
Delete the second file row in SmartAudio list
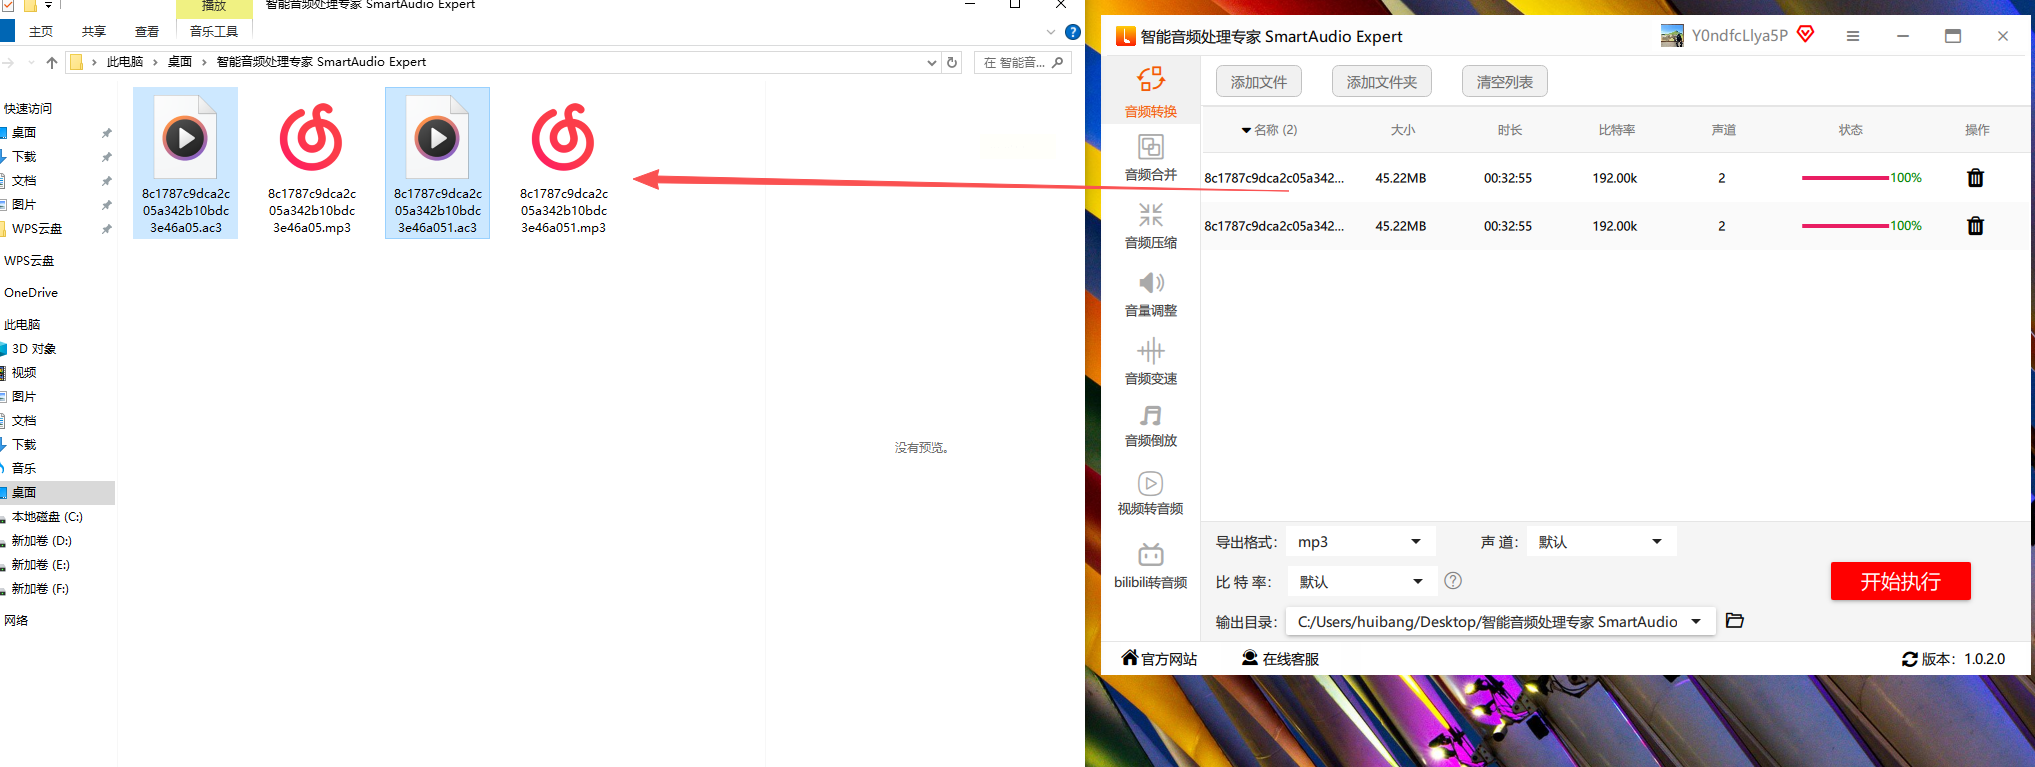tap(1975, 226)
